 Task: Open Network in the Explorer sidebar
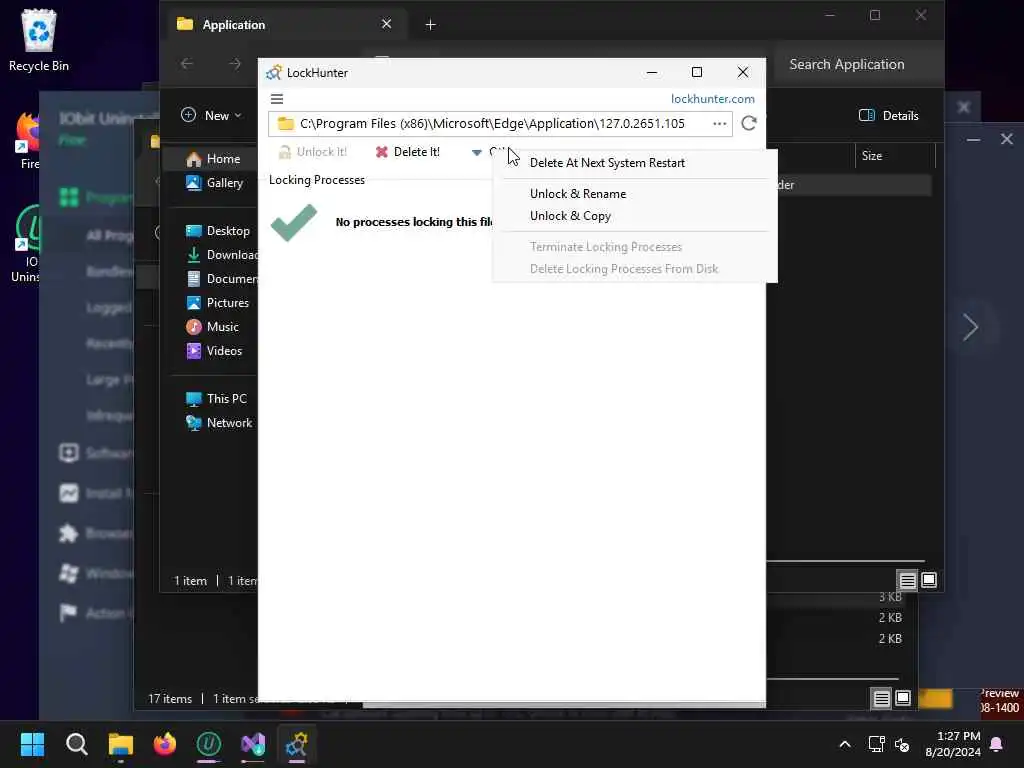pyautogui.click(x=219, y=423)
